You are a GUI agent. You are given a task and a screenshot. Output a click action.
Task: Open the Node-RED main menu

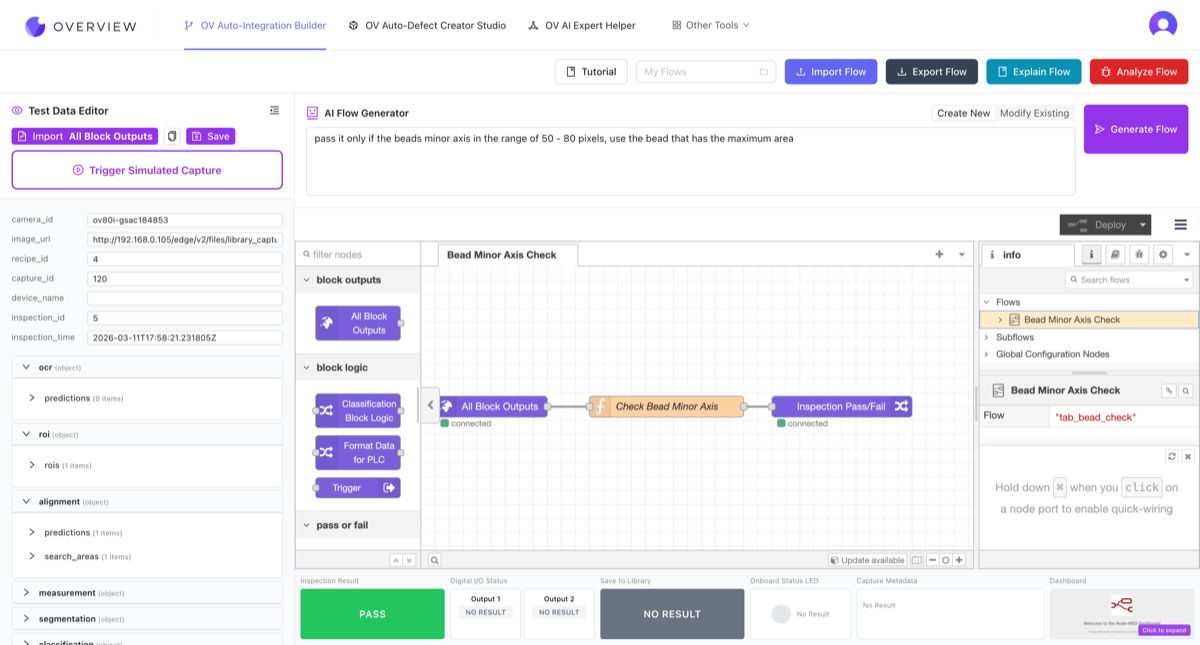tap(1180, 225)
